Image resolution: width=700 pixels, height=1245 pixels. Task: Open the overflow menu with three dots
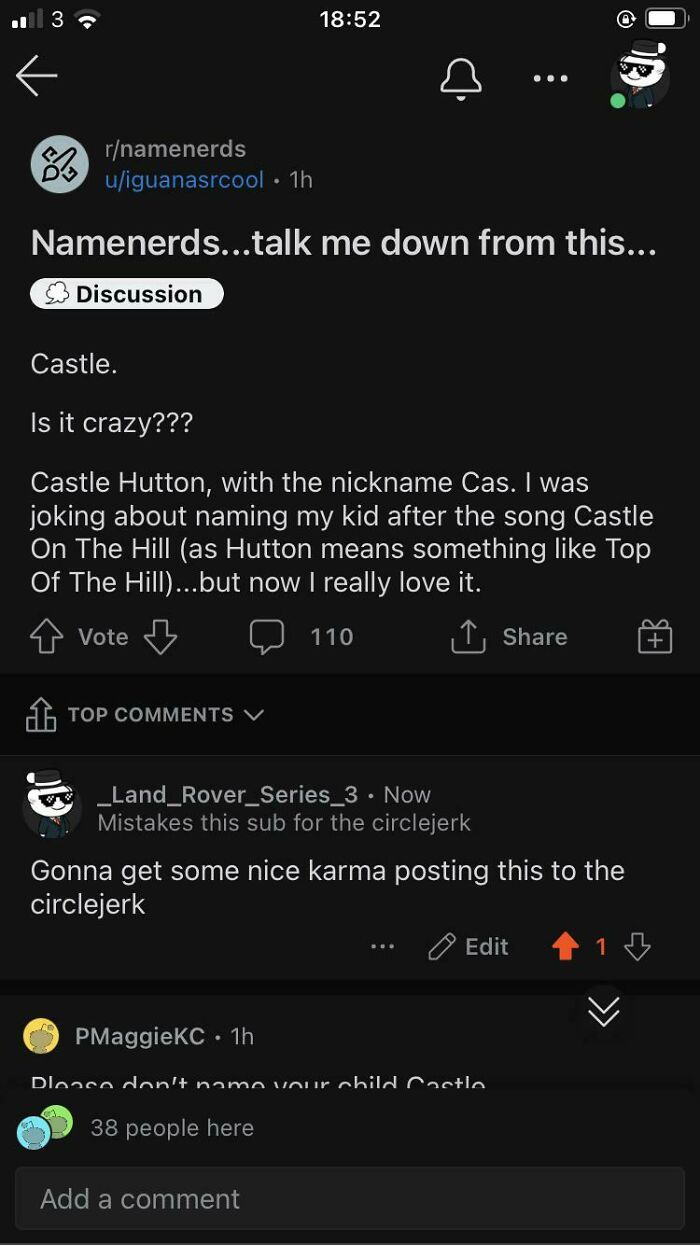click(x=550, y=78)
